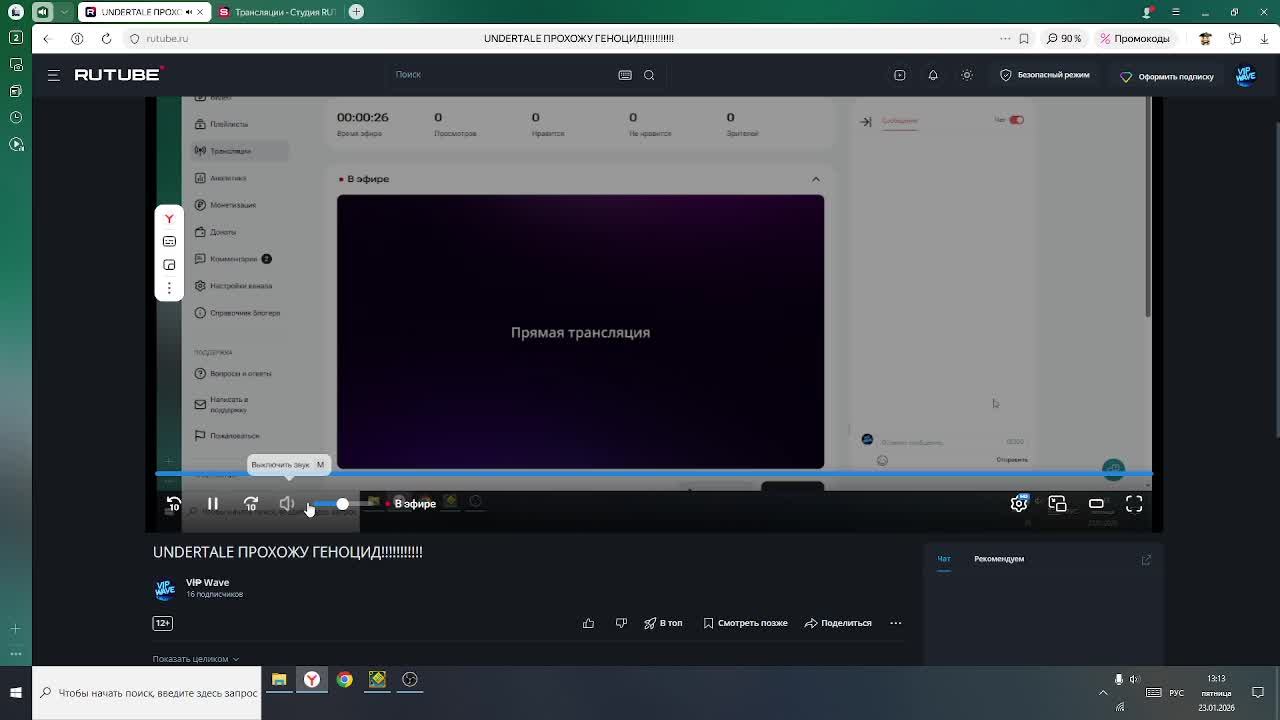Click the video progress bar

pos(653,474)
